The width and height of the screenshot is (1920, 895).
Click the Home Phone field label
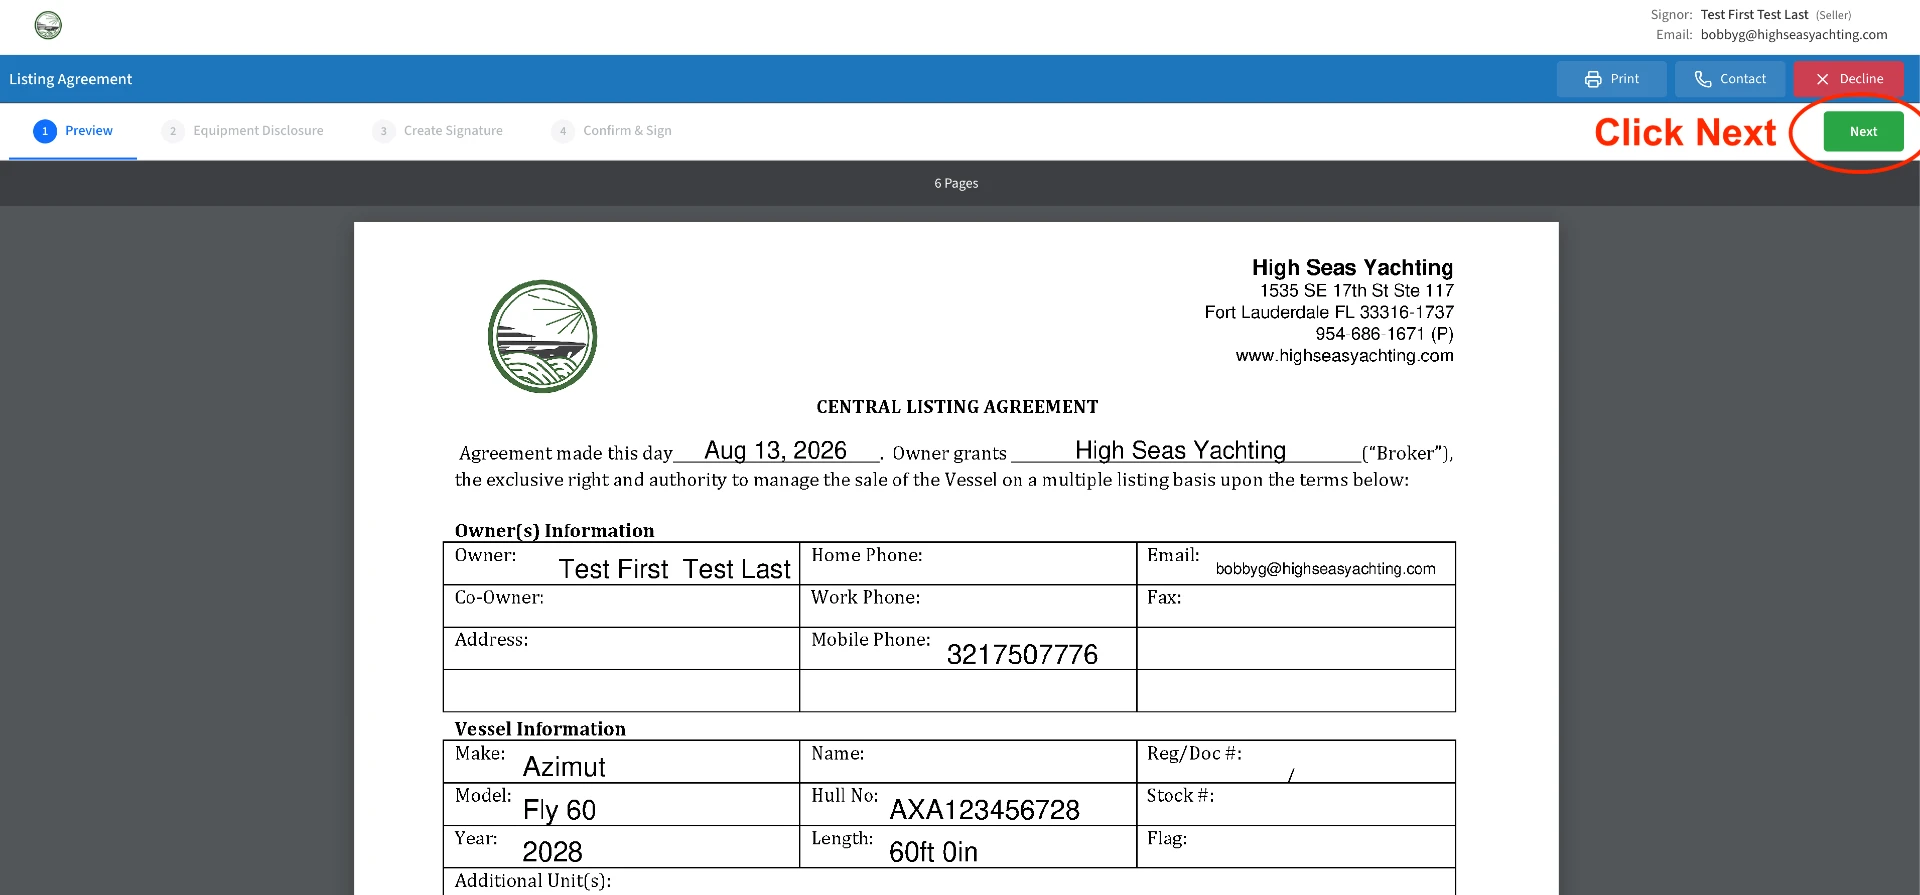[866, 555]
